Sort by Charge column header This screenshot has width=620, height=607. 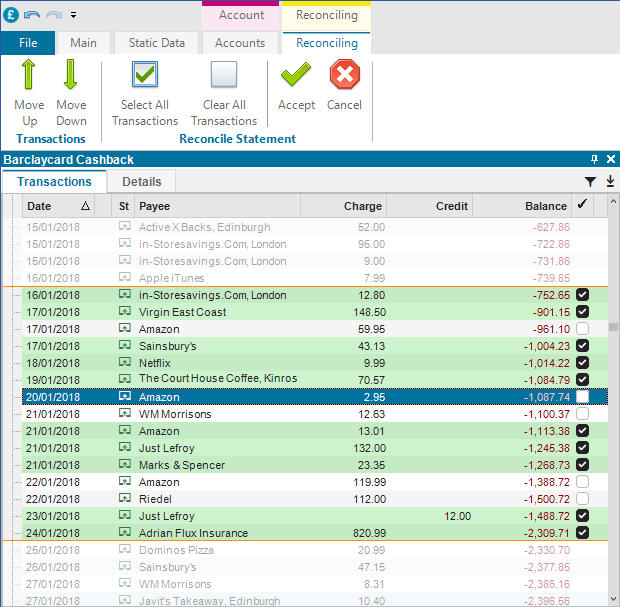344,206
